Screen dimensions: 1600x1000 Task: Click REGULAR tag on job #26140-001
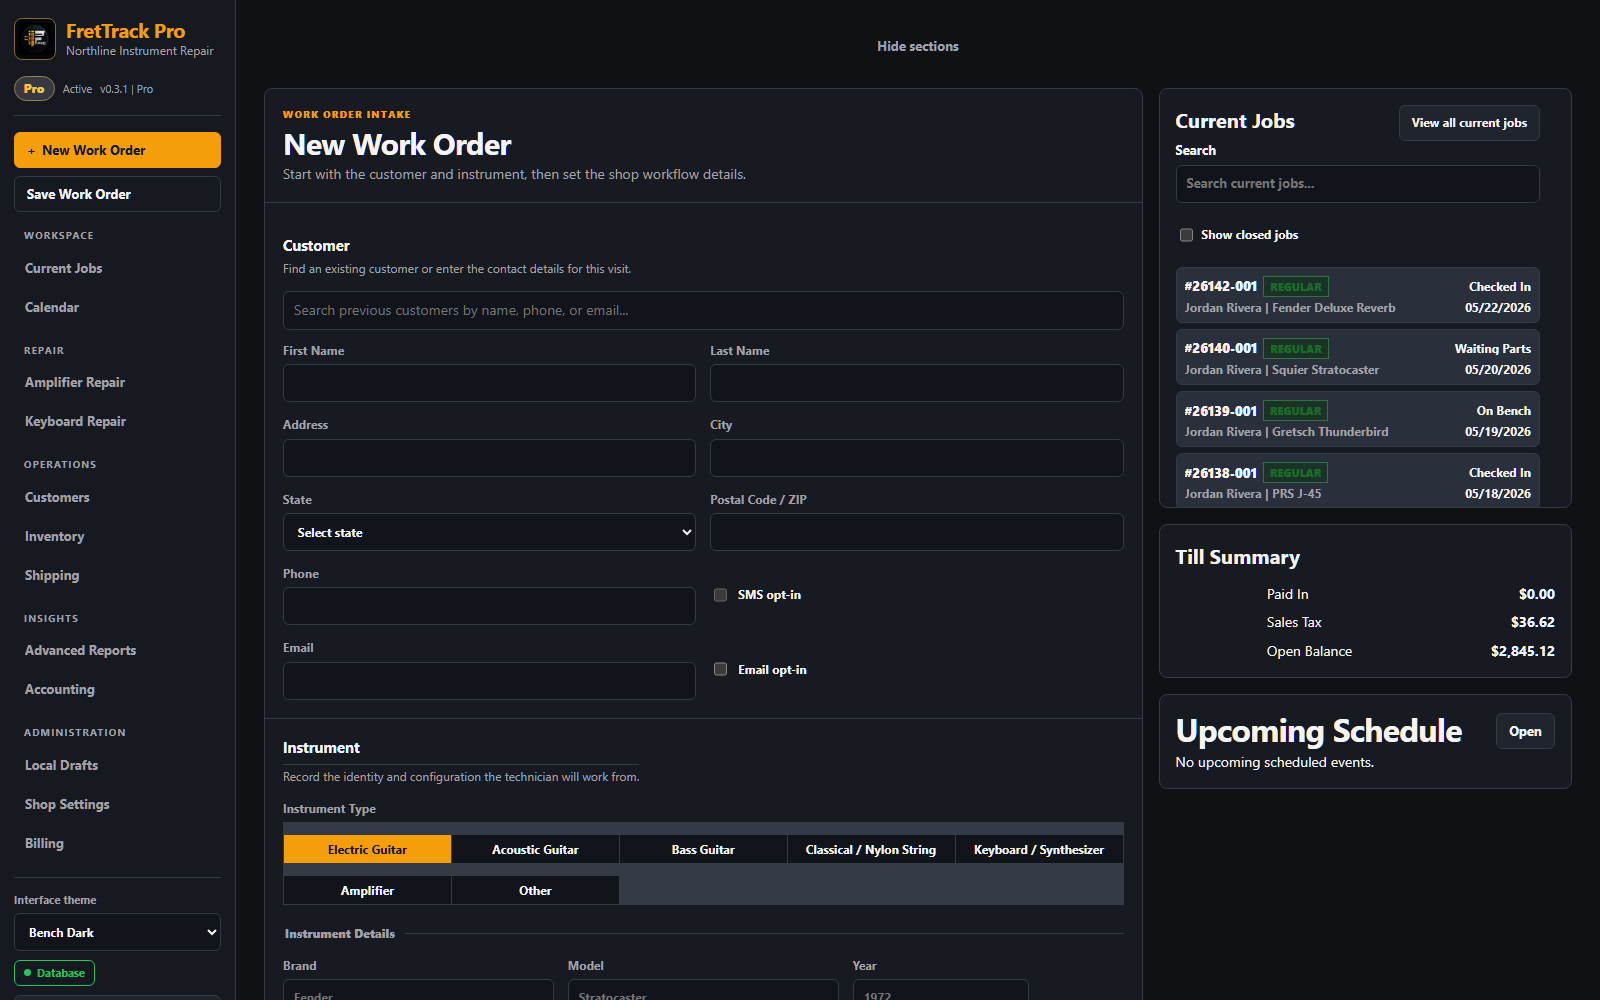pyautogui.click(x=1296, y=349)
